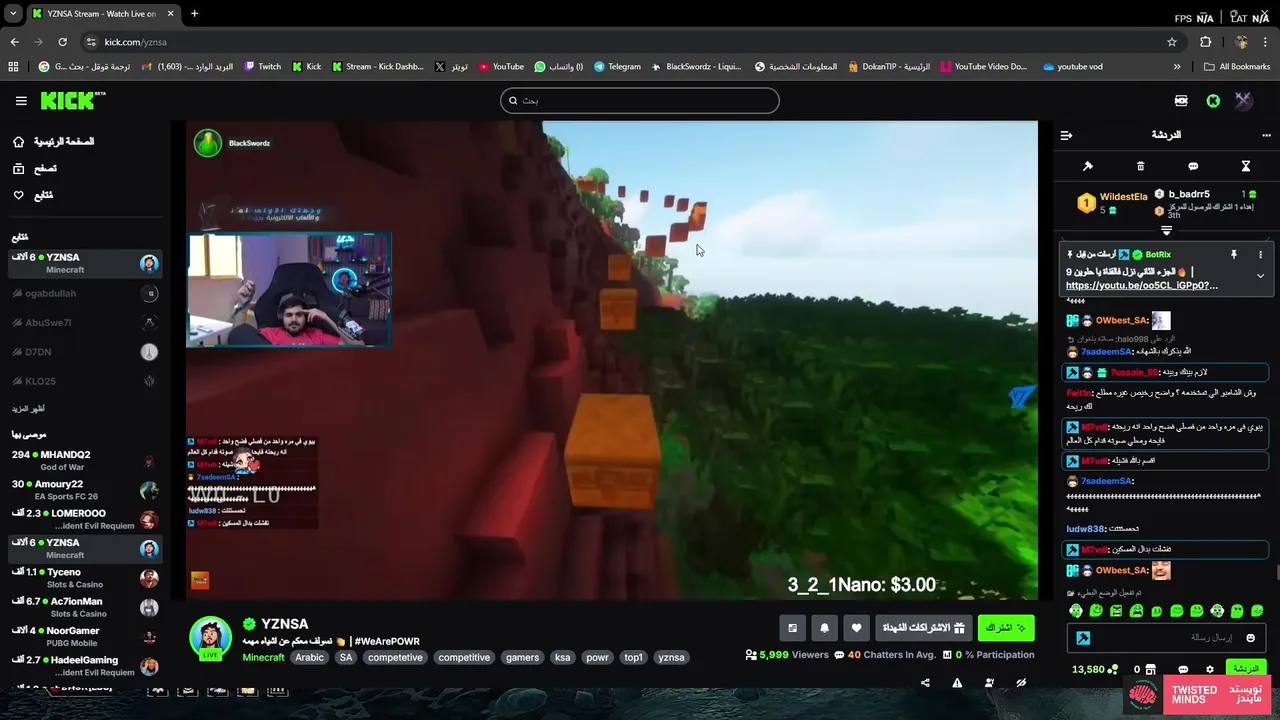Click the share stream icon
The height and width of the screenshot is (720, 1280).
pos(925,683)
